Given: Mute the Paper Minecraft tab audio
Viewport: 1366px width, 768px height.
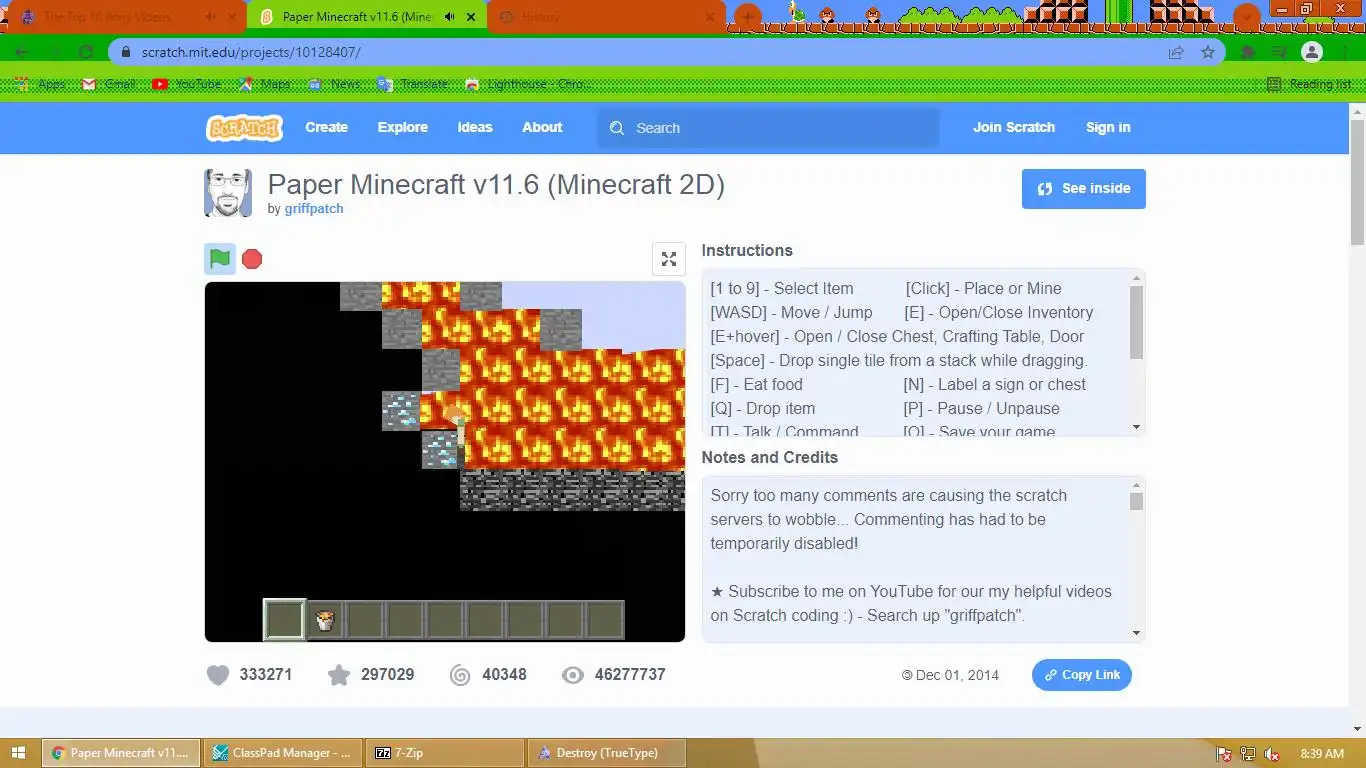Looking at the screenshot, I should (x=449, y=17).
